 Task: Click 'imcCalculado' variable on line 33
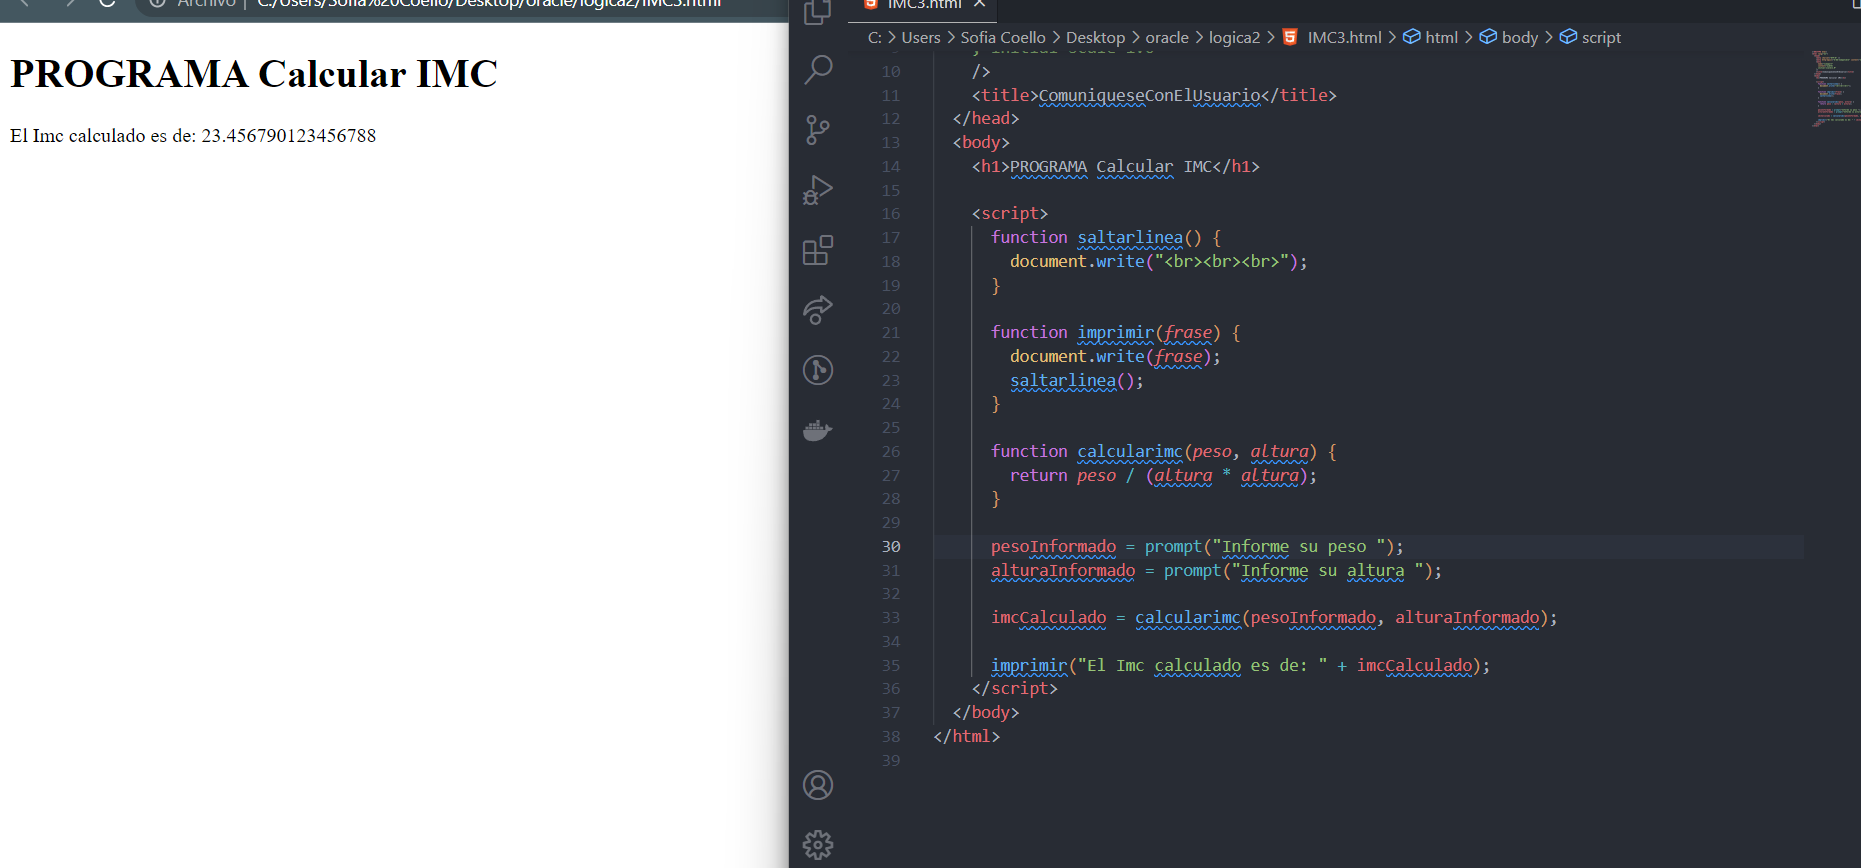[x=1048, y=617]
